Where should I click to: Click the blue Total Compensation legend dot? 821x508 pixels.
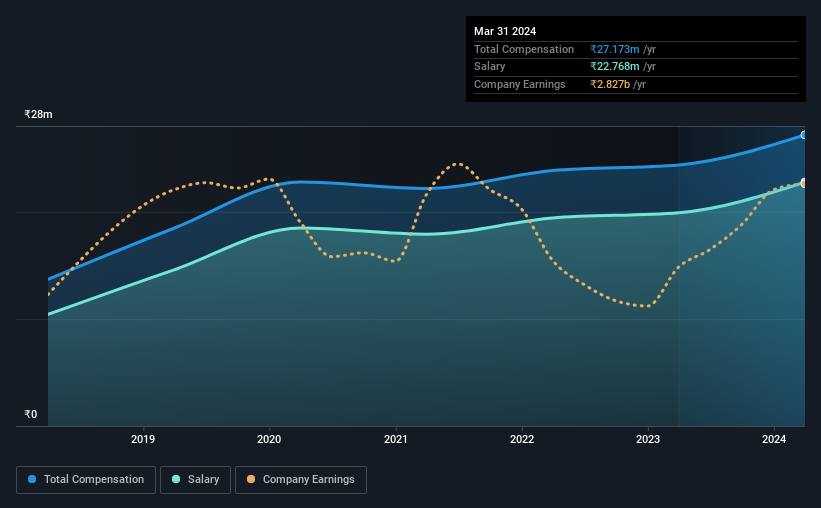click(x=32, y=479)
